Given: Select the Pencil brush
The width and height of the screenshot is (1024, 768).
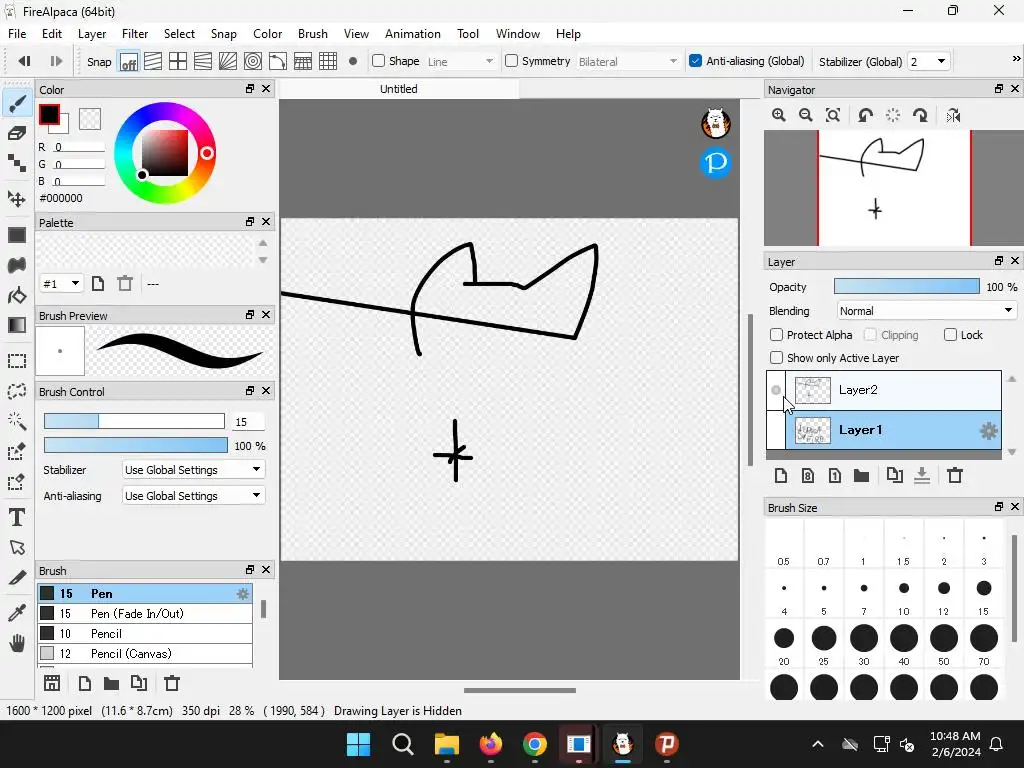Looking at the screenshot, I should (x=145, y=633).
